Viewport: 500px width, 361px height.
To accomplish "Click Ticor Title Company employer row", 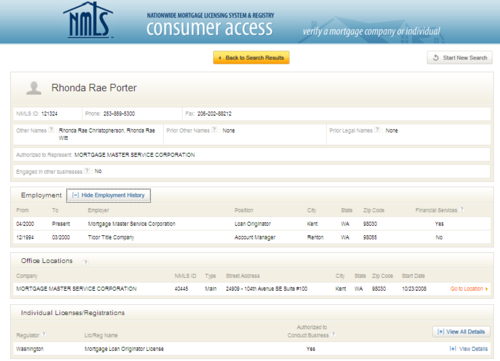I will tap(252, 237).
